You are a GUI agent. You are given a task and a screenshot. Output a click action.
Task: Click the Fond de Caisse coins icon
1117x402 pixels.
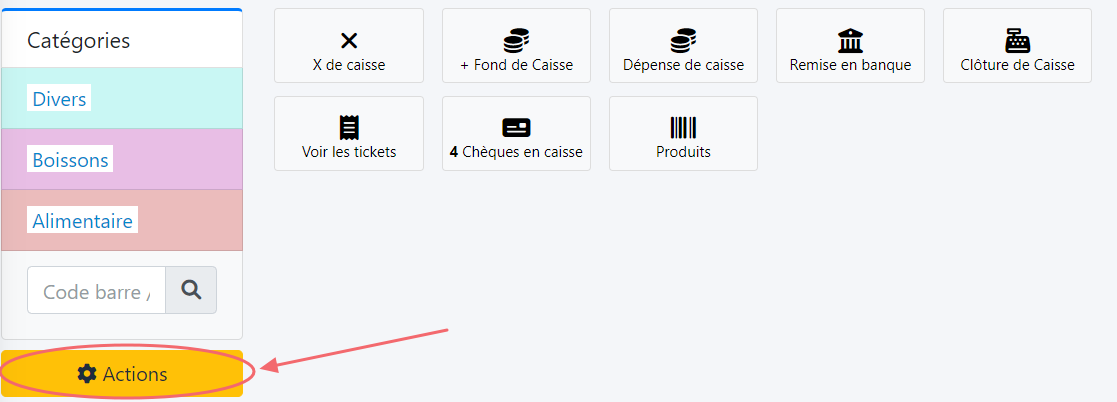(516, 41)
